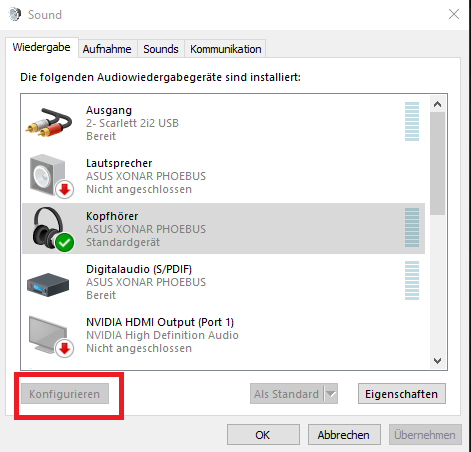
Task: Click the Lautsprecher speaker icon
Action: [x=51, y=176]
